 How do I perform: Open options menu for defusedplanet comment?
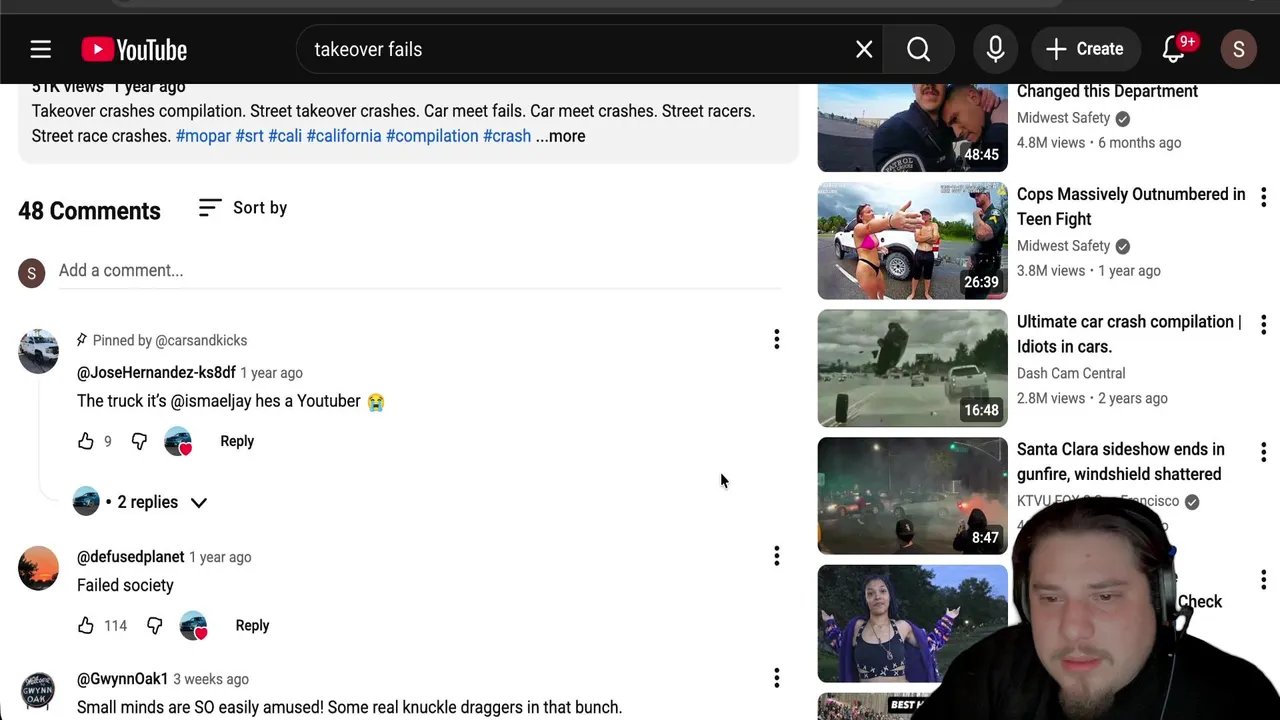pos(776,556)
